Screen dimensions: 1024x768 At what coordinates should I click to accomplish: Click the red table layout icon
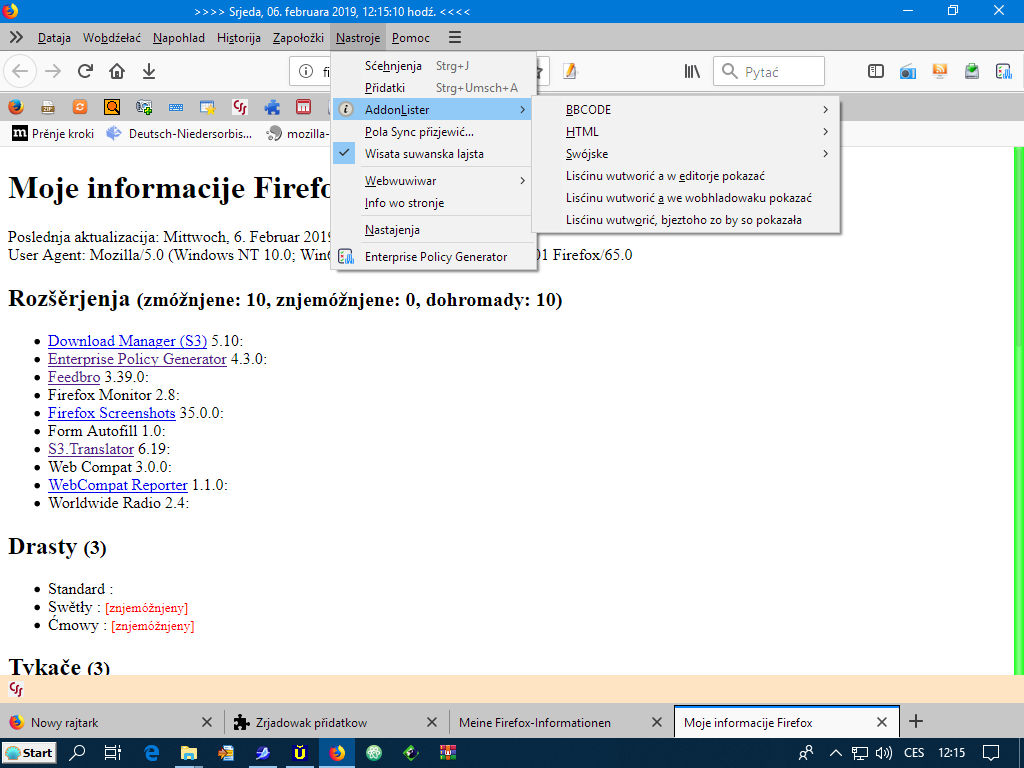click(x=303, y=106)
